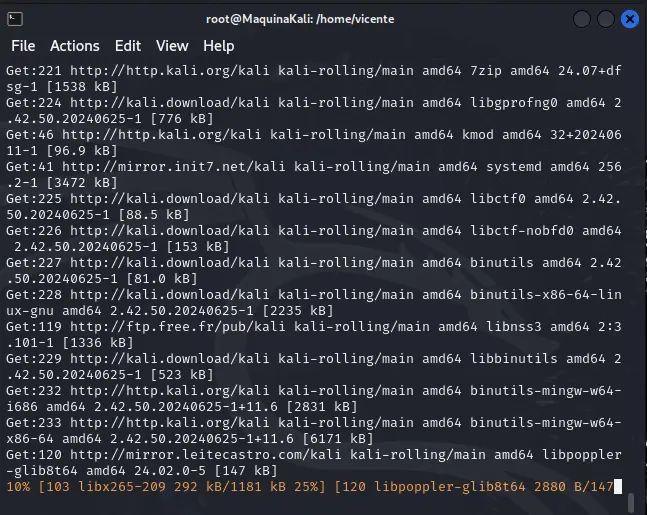Click the Get:227 binutils line
Screen dimensions: 647x515
314,270
